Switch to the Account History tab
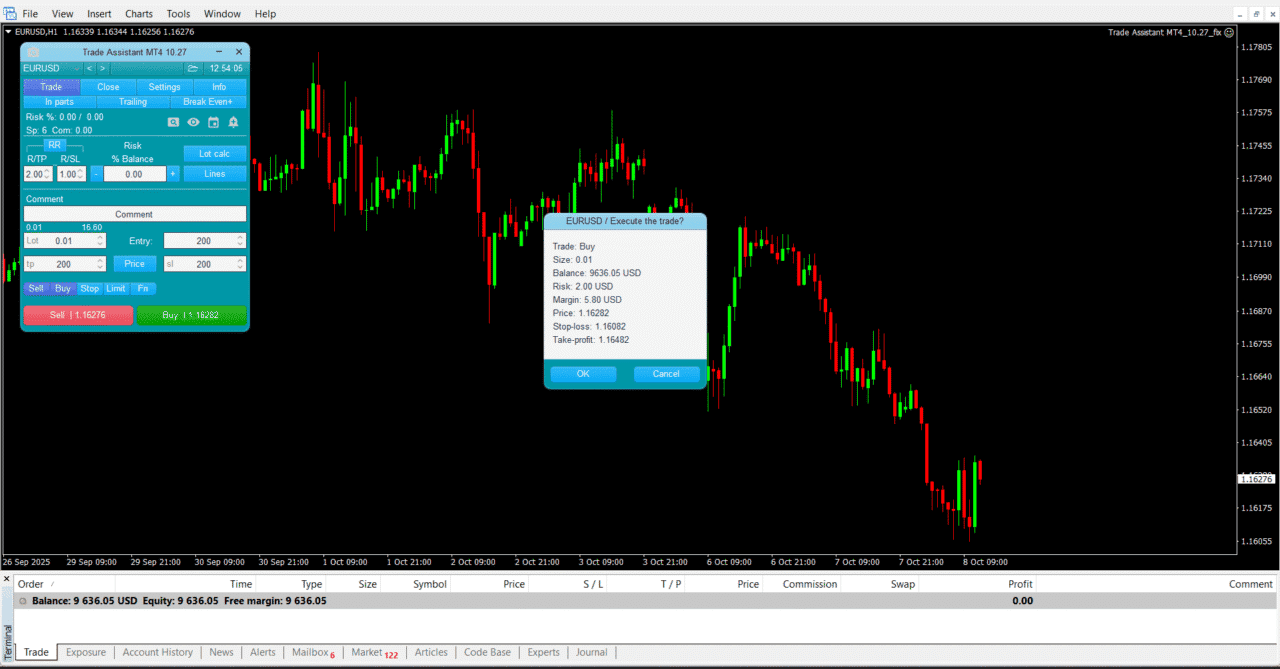Viewport: 1280px width, 669px height. [157, 652]
